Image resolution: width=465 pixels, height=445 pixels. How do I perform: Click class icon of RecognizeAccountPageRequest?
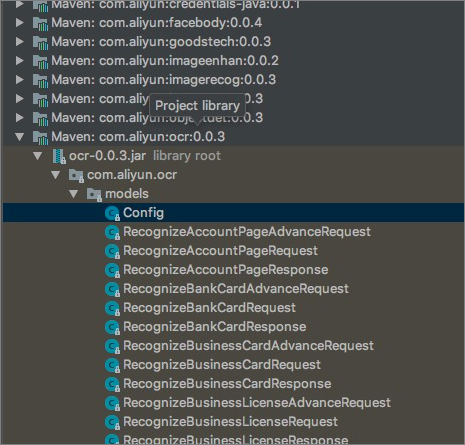click(112, 251)
